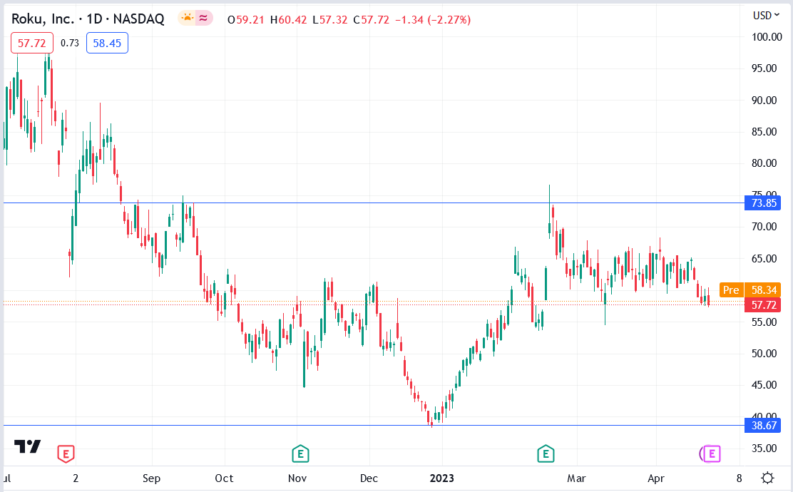The image size is (793, 492).
Task: Open the TradingView logo
Action: pos(27,446)
